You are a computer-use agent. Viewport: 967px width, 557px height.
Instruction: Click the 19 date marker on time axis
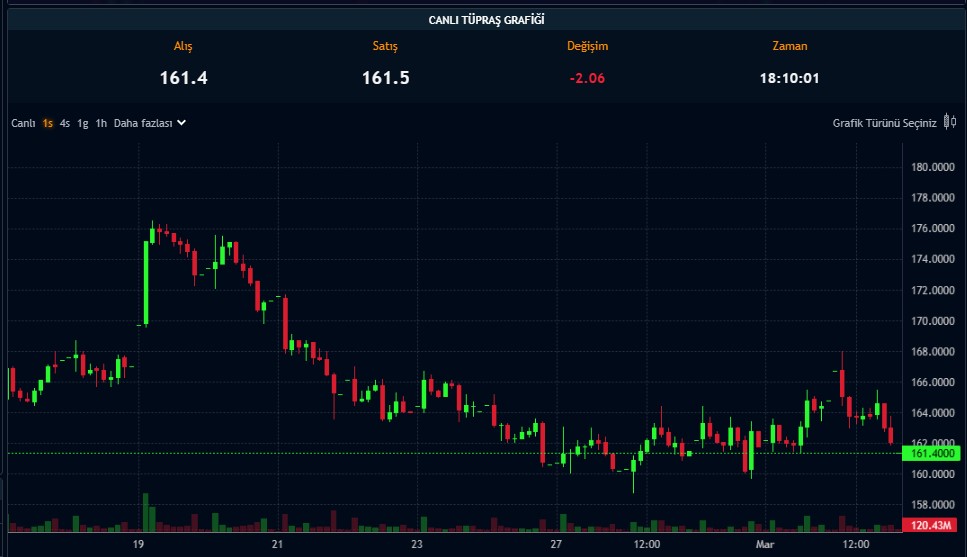coord(138,544)
